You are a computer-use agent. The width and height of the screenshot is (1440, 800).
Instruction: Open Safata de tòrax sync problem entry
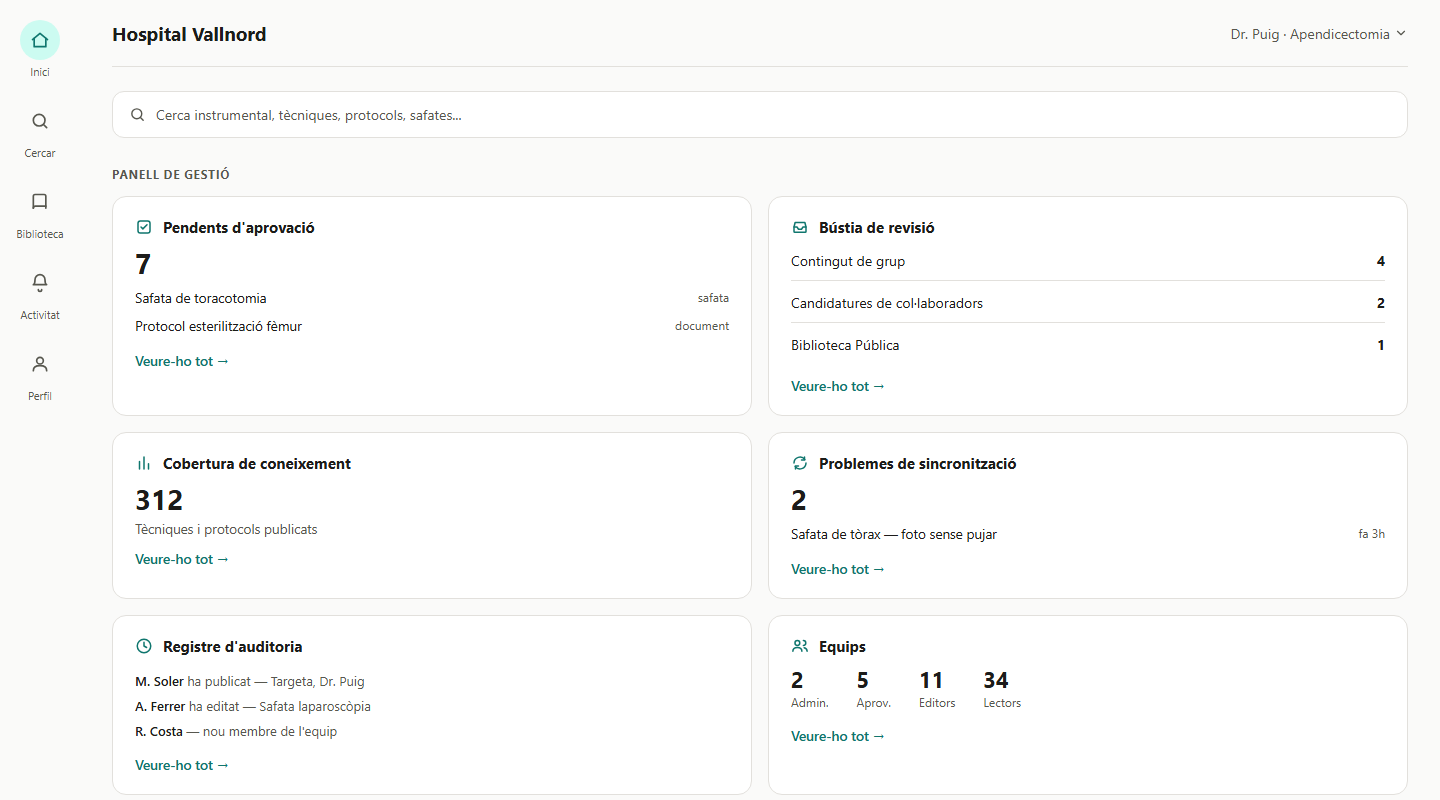point(1088,534)
